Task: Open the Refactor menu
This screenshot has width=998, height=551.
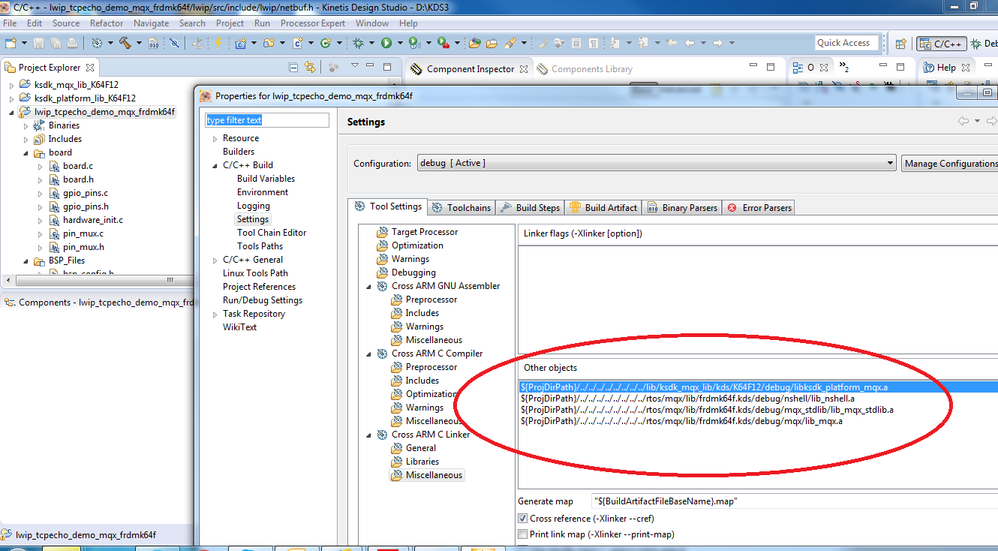Action: click(106, 23)
